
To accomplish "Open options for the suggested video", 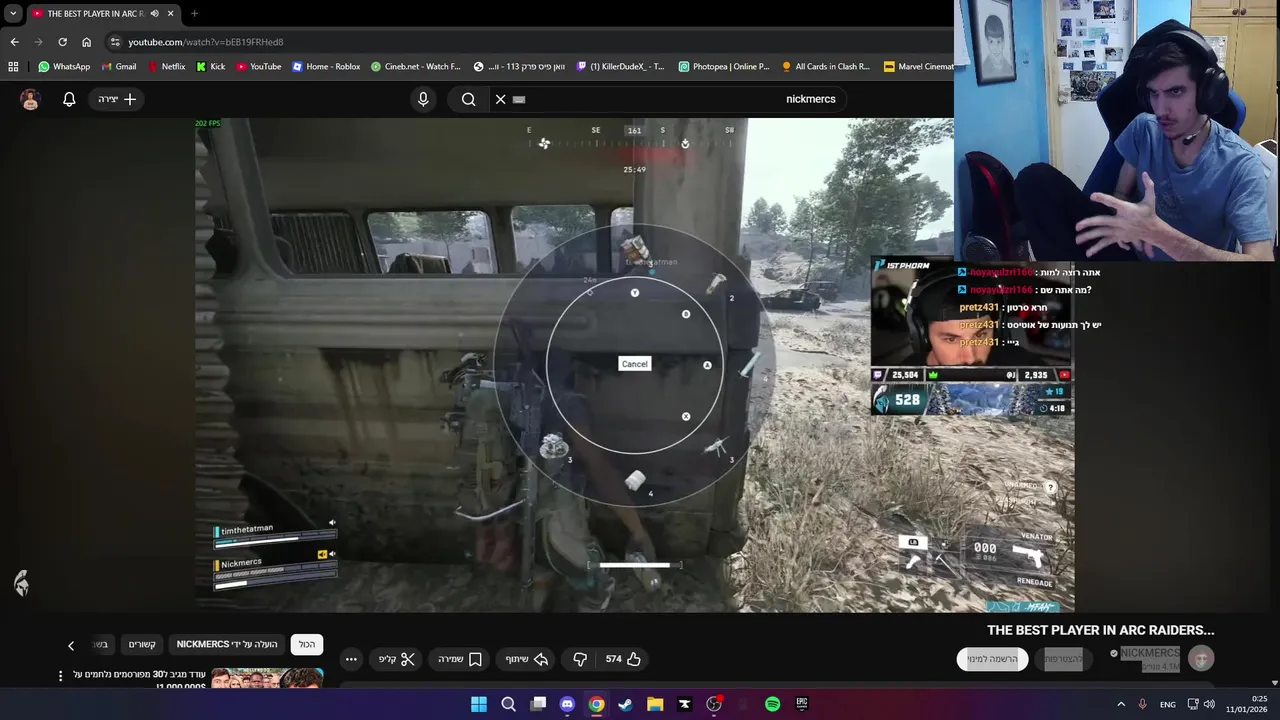I will click(60, 676).
